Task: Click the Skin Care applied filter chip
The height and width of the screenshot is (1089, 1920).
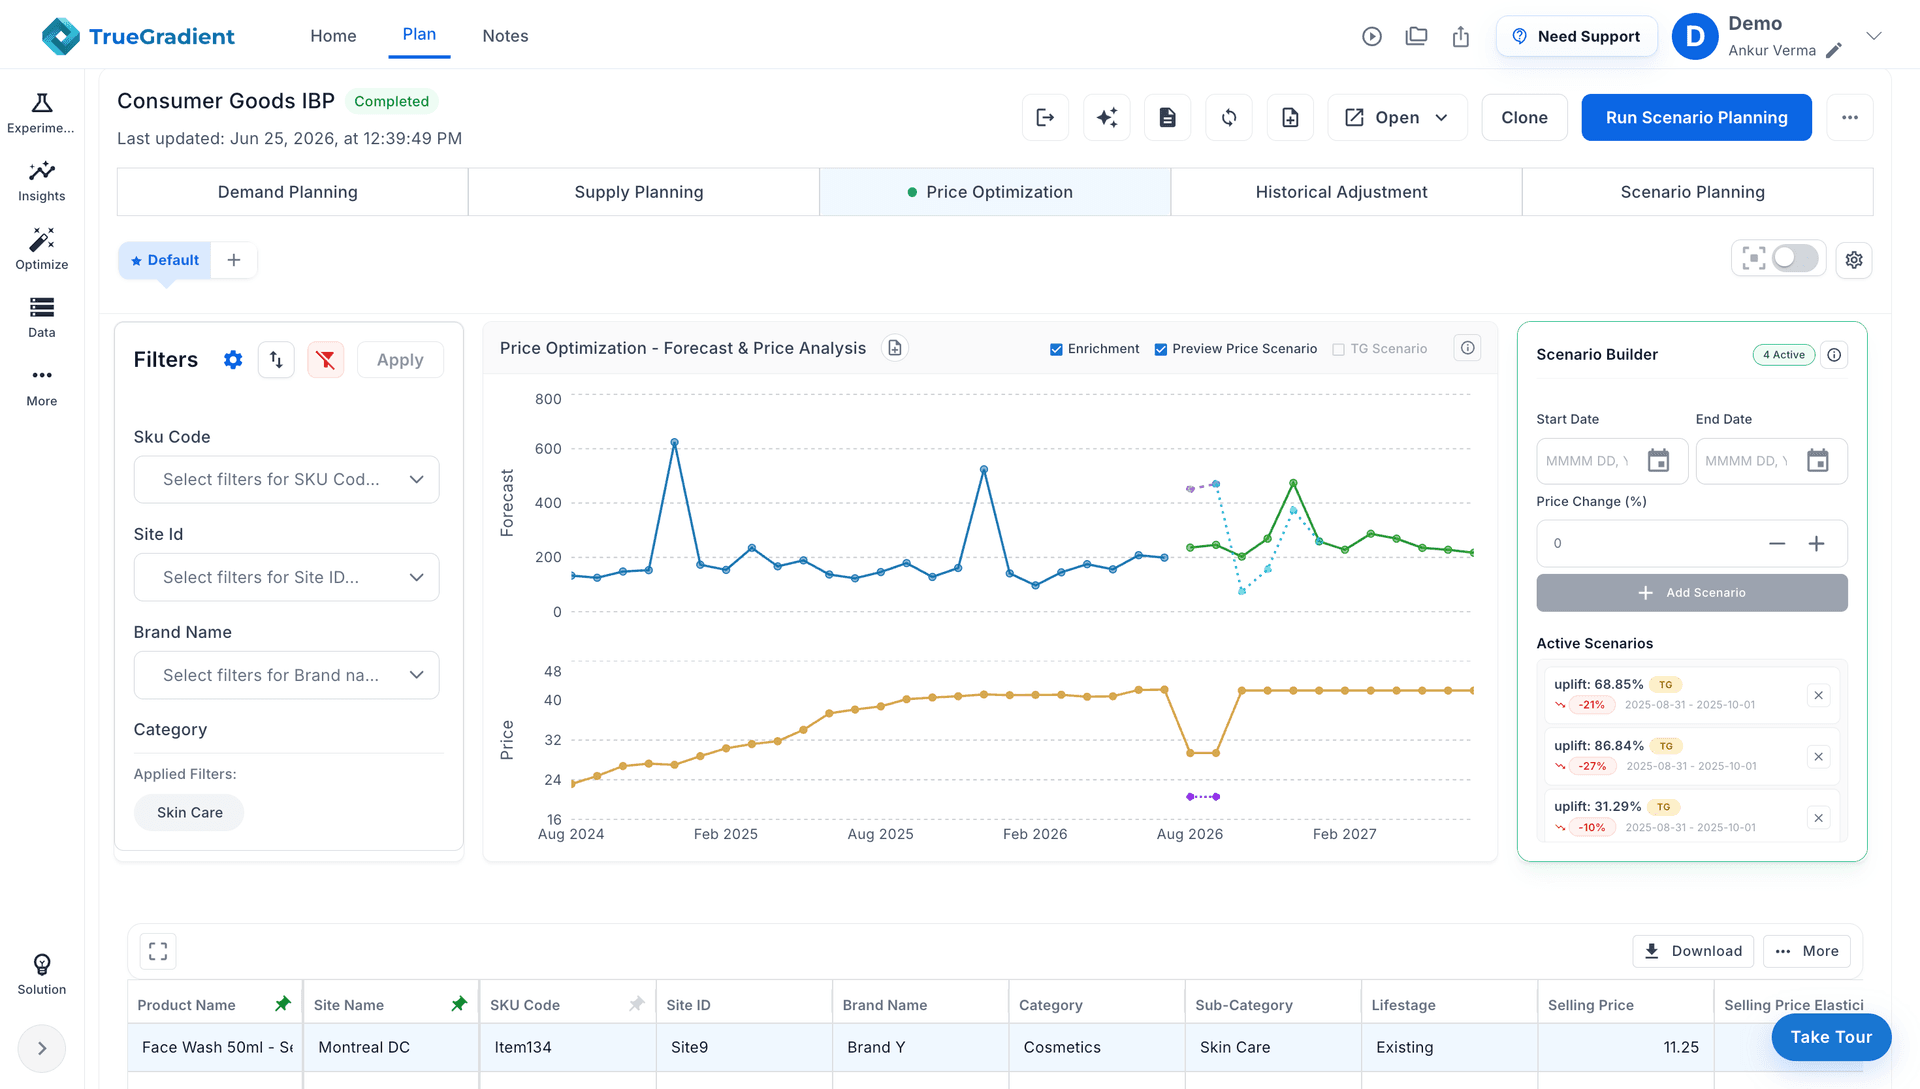Action: pos(189,812)
